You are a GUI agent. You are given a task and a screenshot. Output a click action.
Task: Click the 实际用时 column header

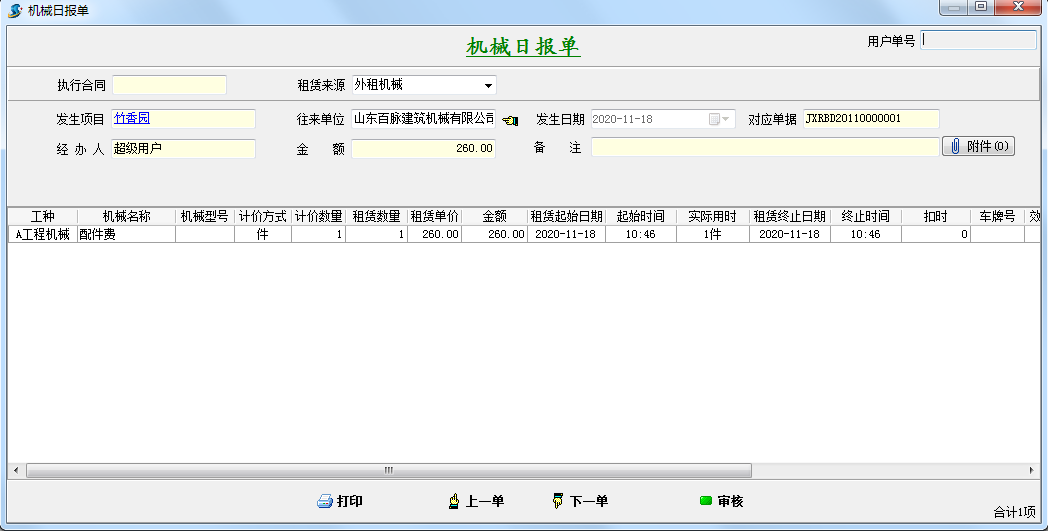coord(712,216)
